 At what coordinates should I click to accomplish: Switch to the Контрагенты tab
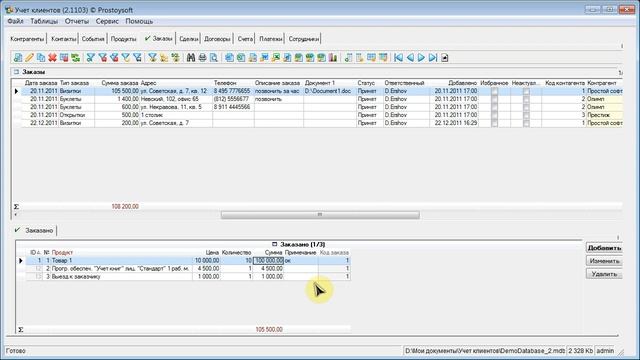coord(27,39)
